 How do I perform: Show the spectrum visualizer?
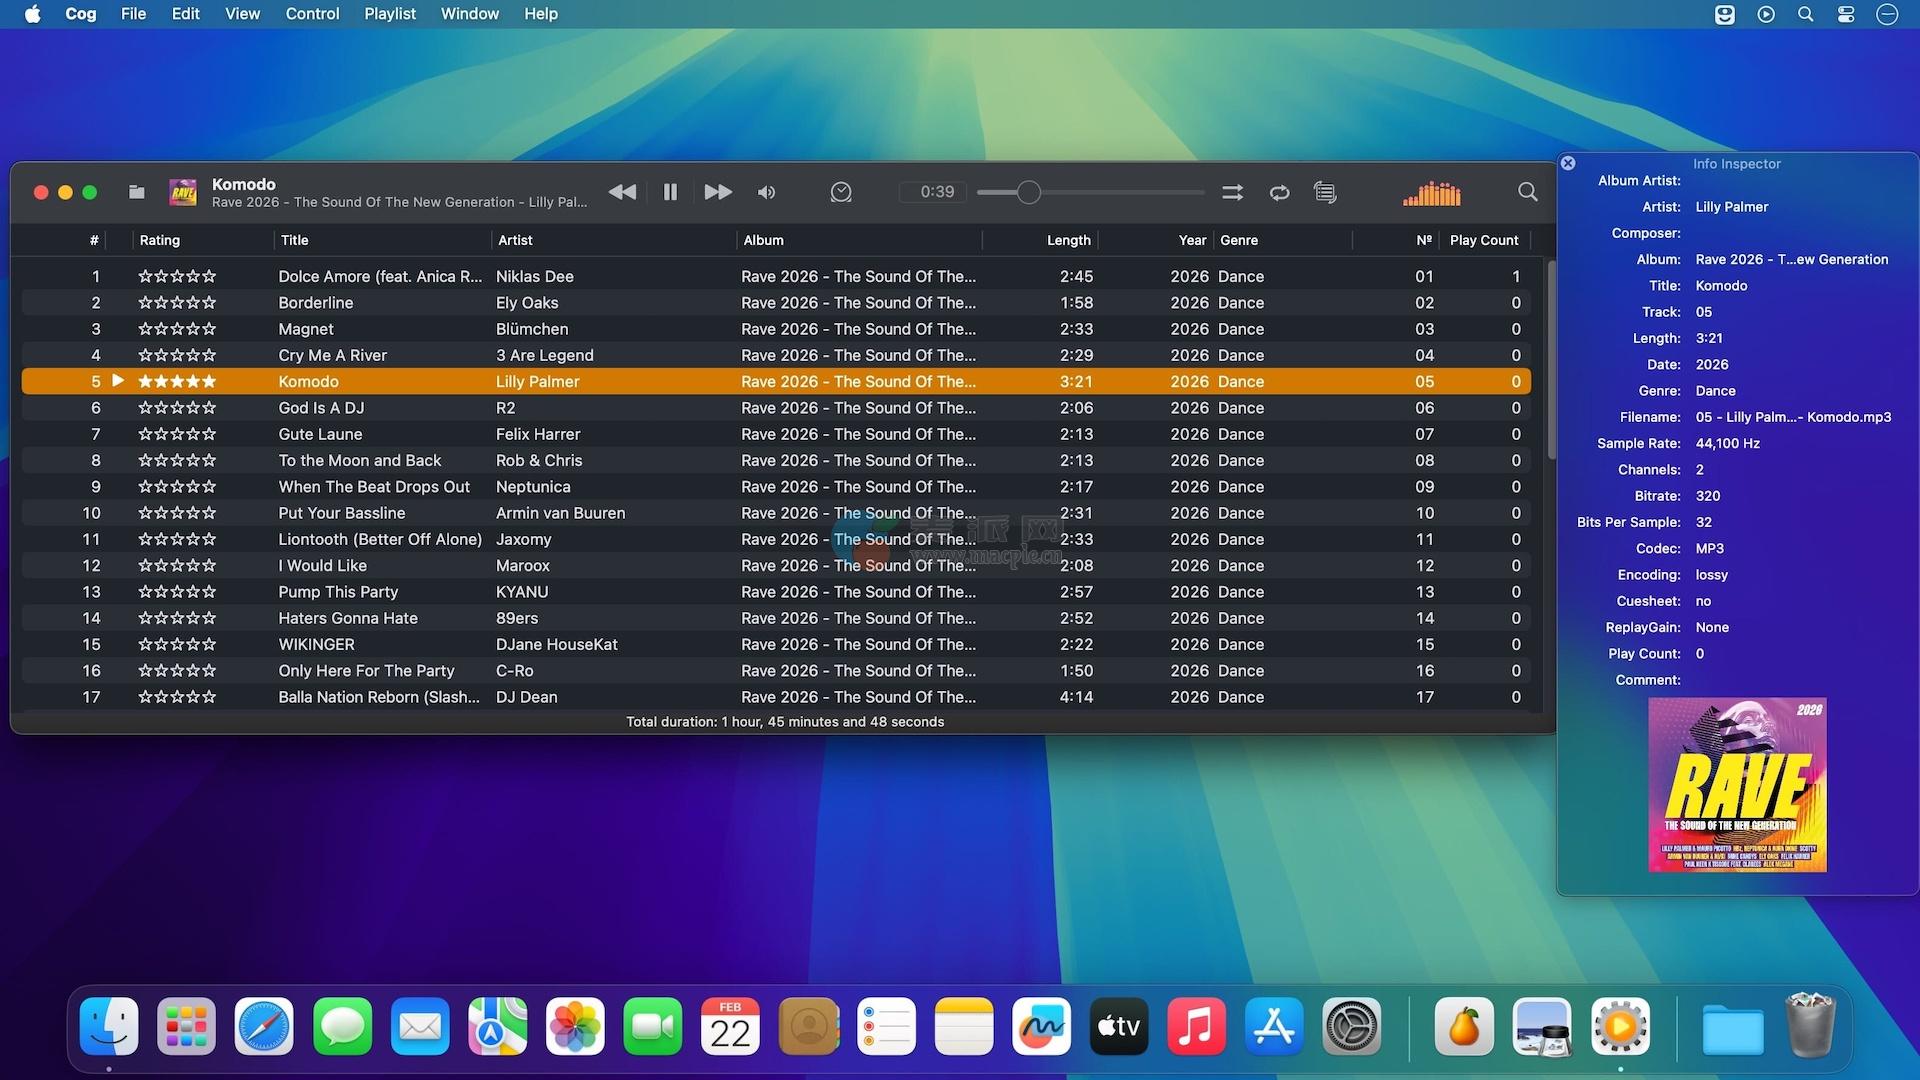tap(1431, 193)
